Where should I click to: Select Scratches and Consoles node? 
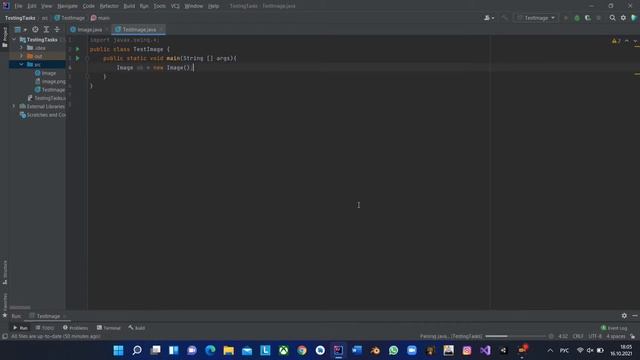[x=42, y=115]
